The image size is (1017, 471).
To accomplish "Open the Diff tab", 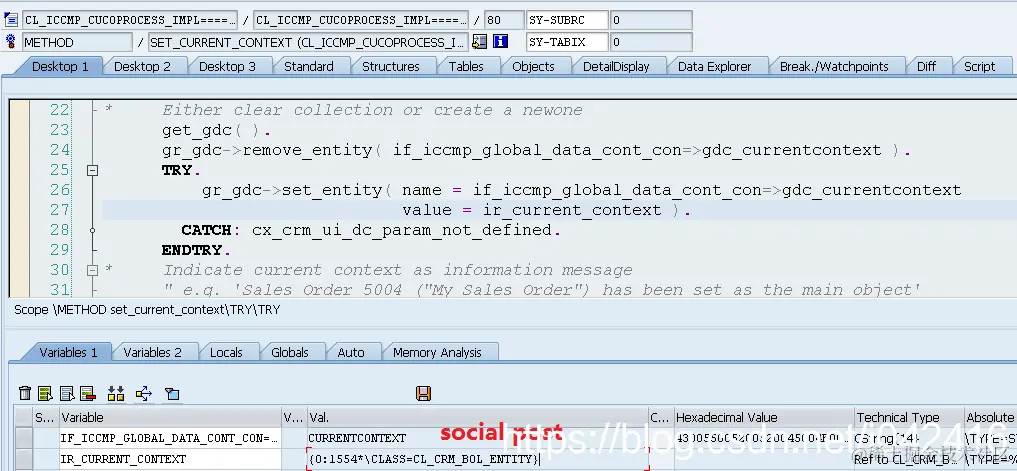I will (x=926, y=66).
